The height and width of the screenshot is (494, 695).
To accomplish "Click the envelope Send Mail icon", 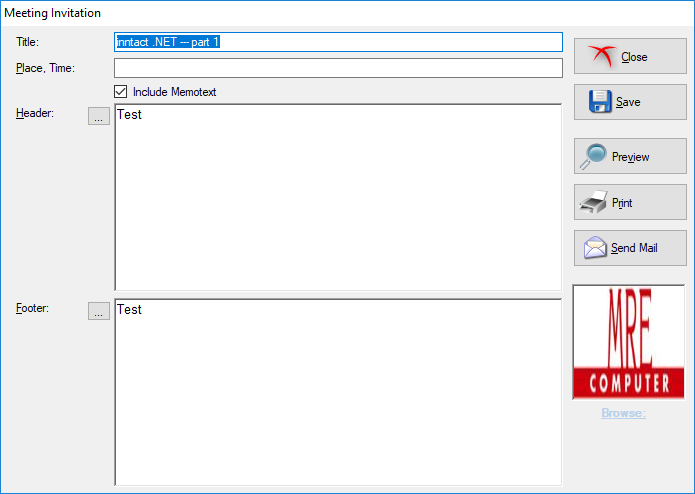I will point(595,247).
